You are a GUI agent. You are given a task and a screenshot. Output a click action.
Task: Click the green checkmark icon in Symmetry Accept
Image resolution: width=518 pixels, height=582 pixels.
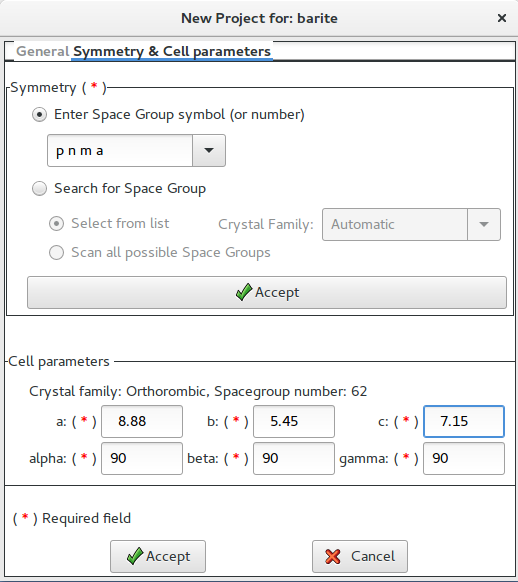click(244, 292)
